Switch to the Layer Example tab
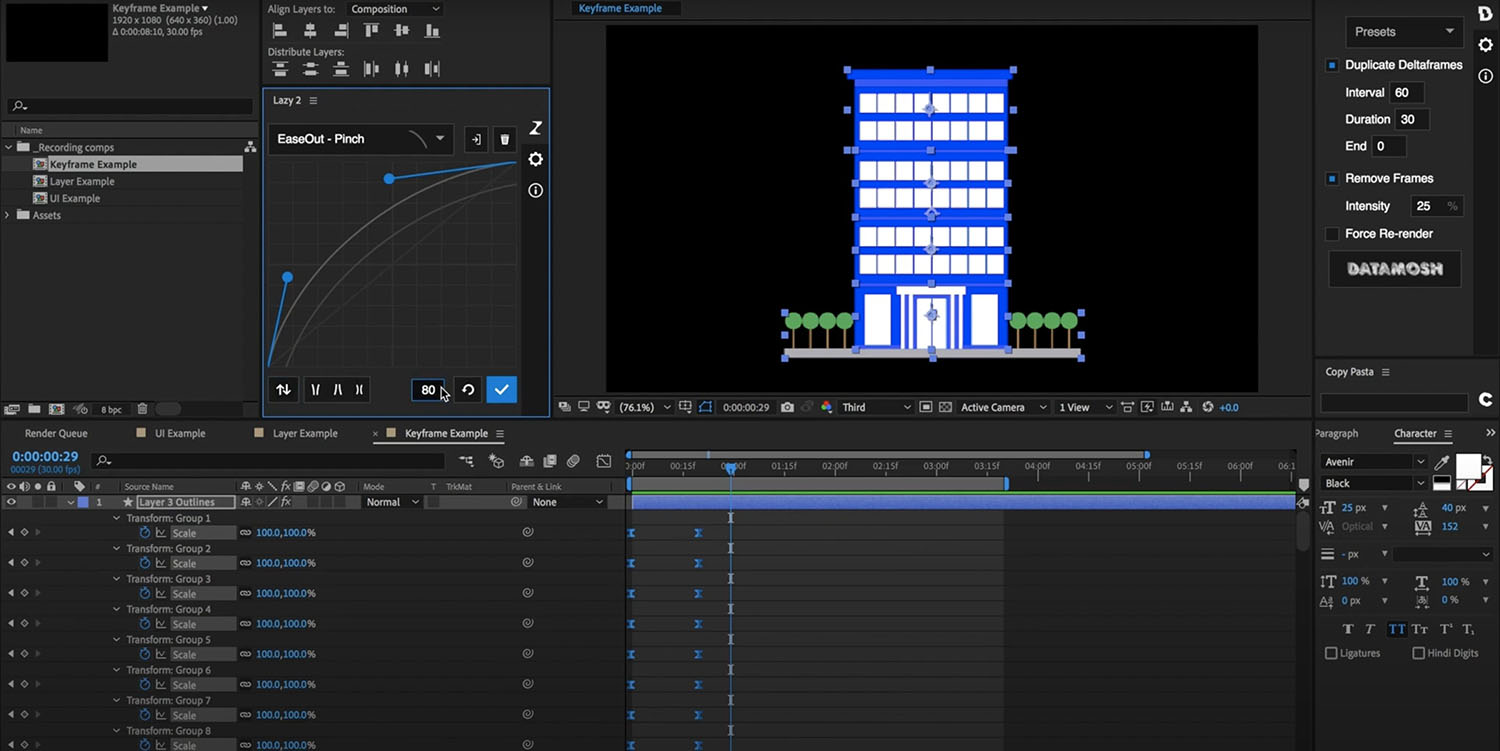 [305, 434]
